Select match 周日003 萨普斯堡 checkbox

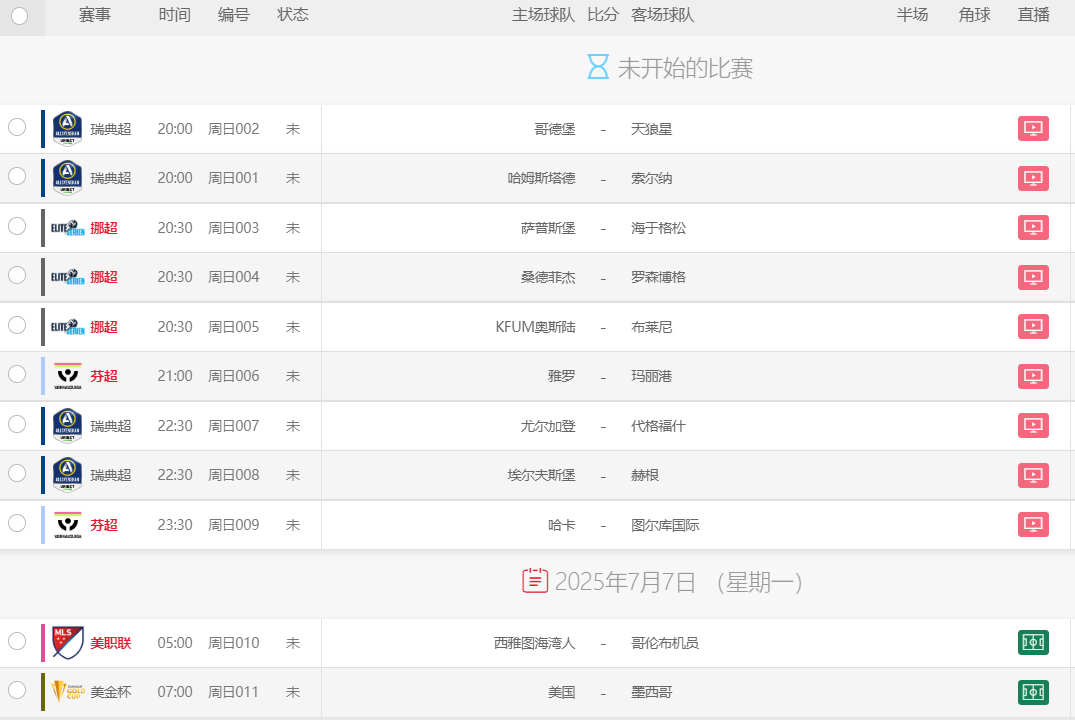(17, 226)
